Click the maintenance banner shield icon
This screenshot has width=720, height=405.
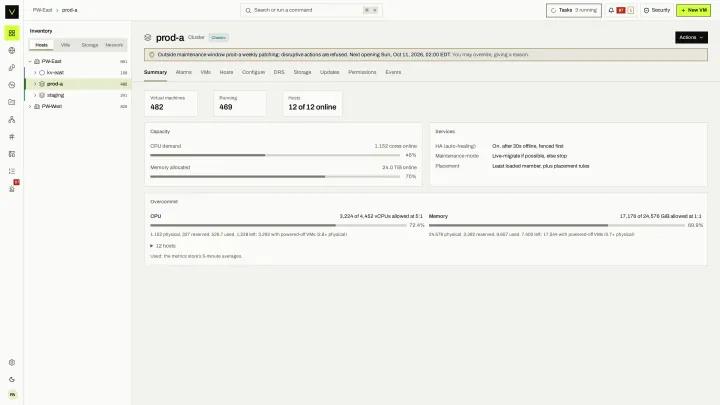pos(152,55)
